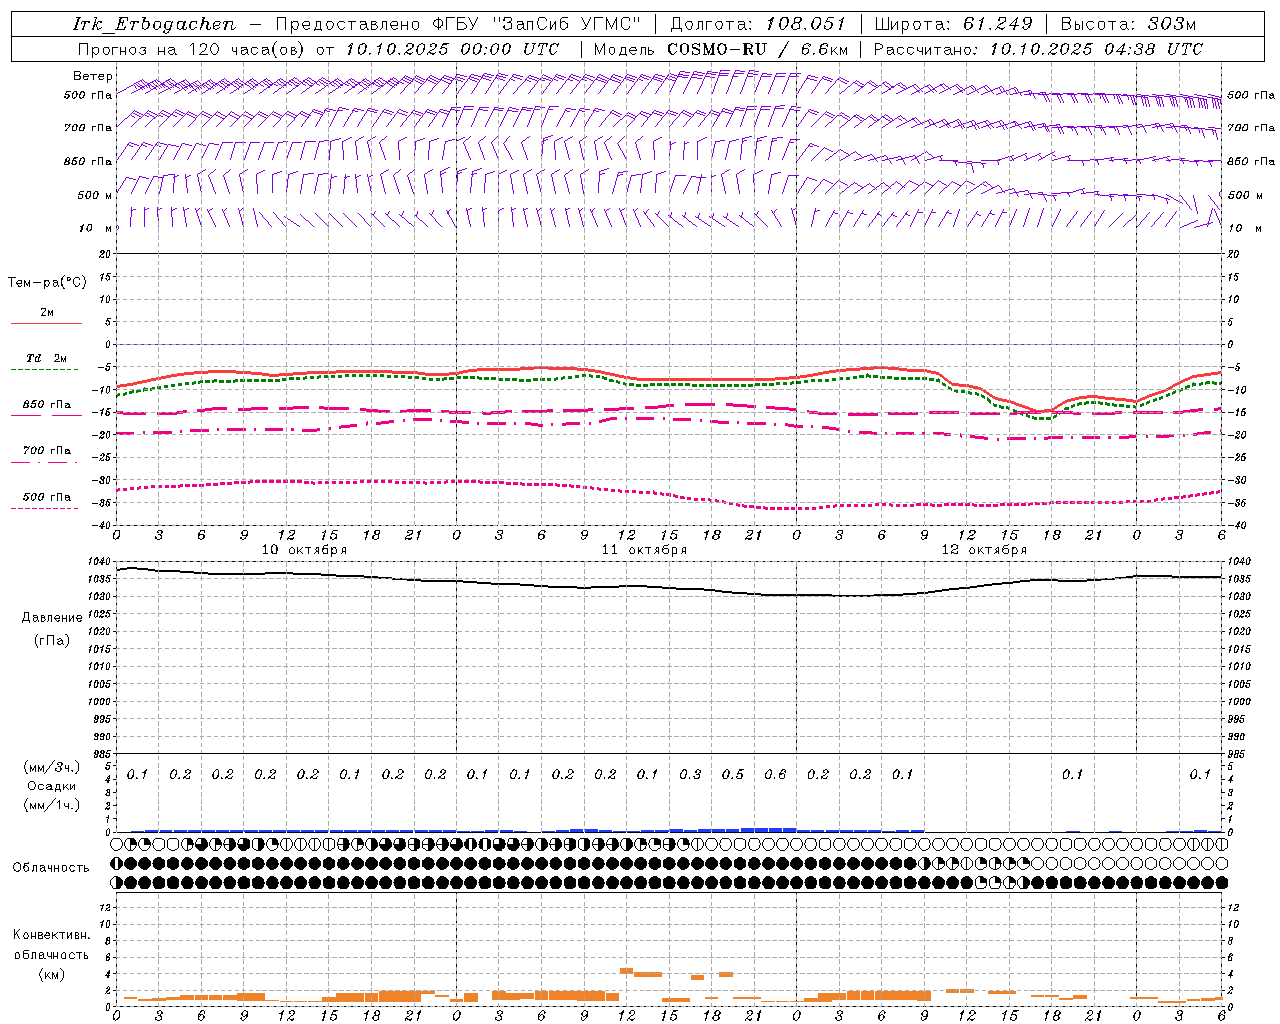The image size is (1280, 1024).
Task: Click the '11 октября' date label
Action: point(644,550)
